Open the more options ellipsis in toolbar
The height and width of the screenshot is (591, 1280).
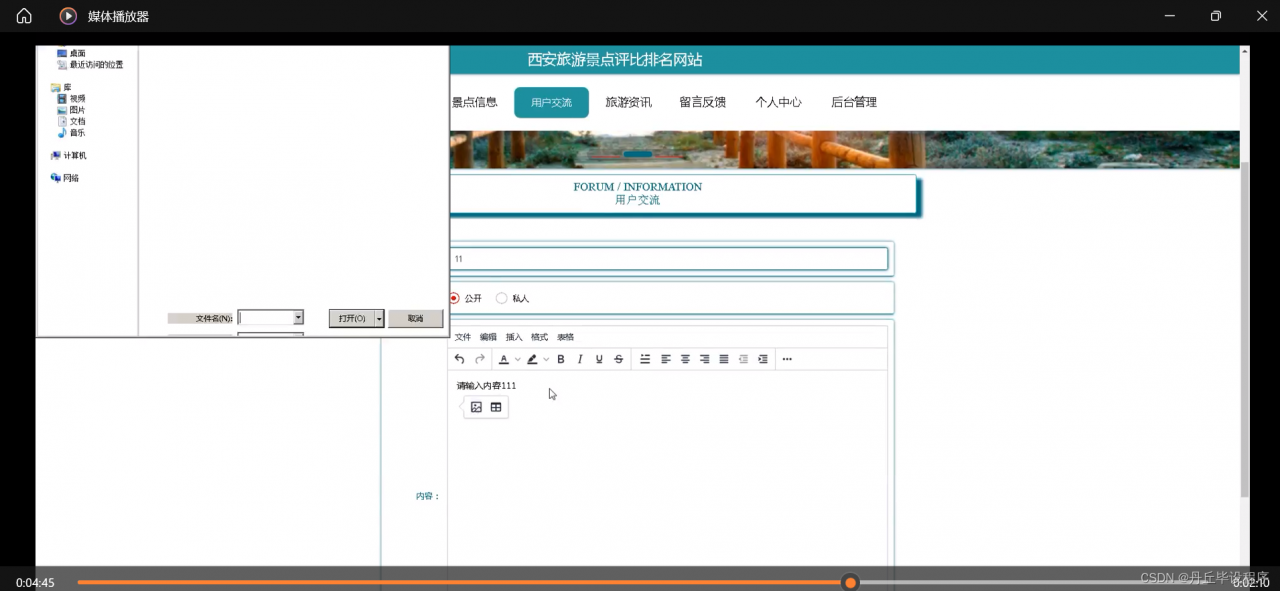787,359
